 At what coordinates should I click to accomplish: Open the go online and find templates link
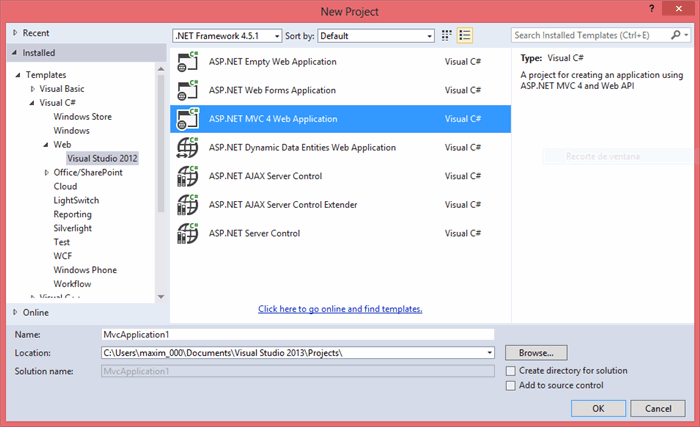340,309
